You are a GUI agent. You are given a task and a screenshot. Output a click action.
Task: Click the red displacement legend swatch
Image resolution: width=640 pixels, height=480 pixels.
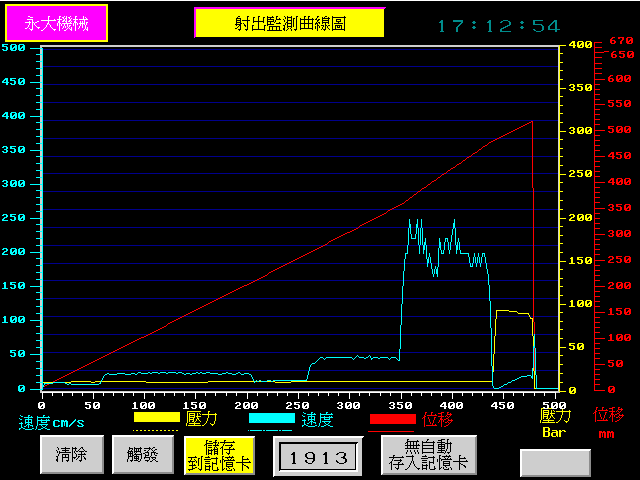(x=393, y=418)
